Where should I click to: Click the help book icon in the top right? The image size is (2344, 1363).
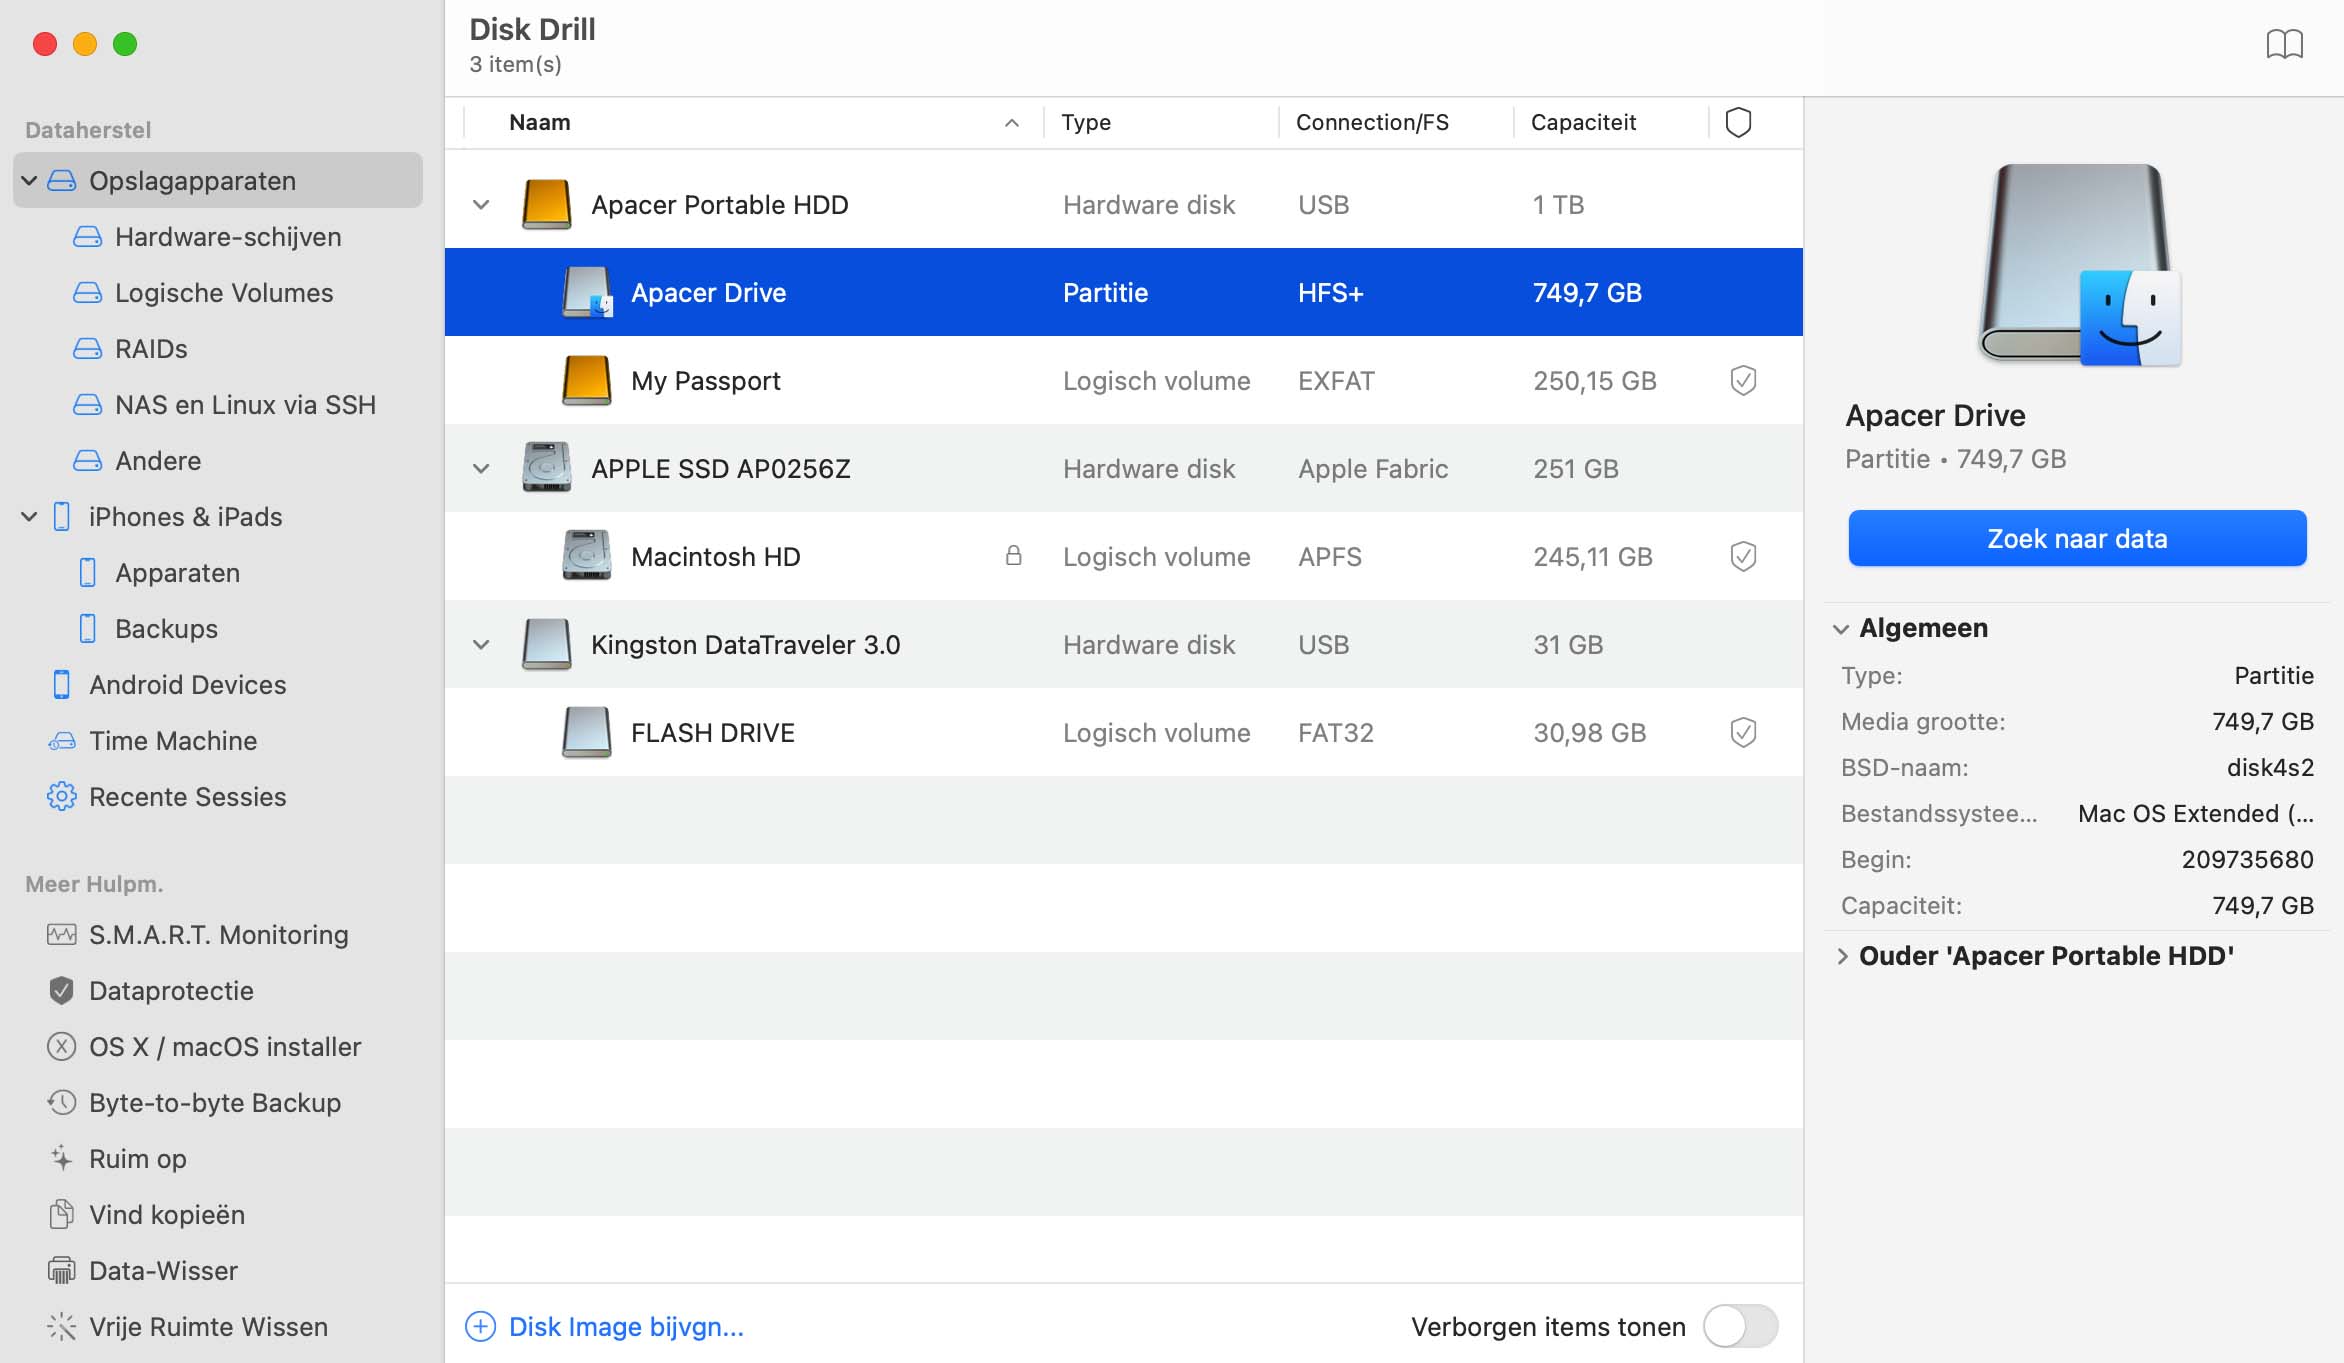(x=2284, y=44)
